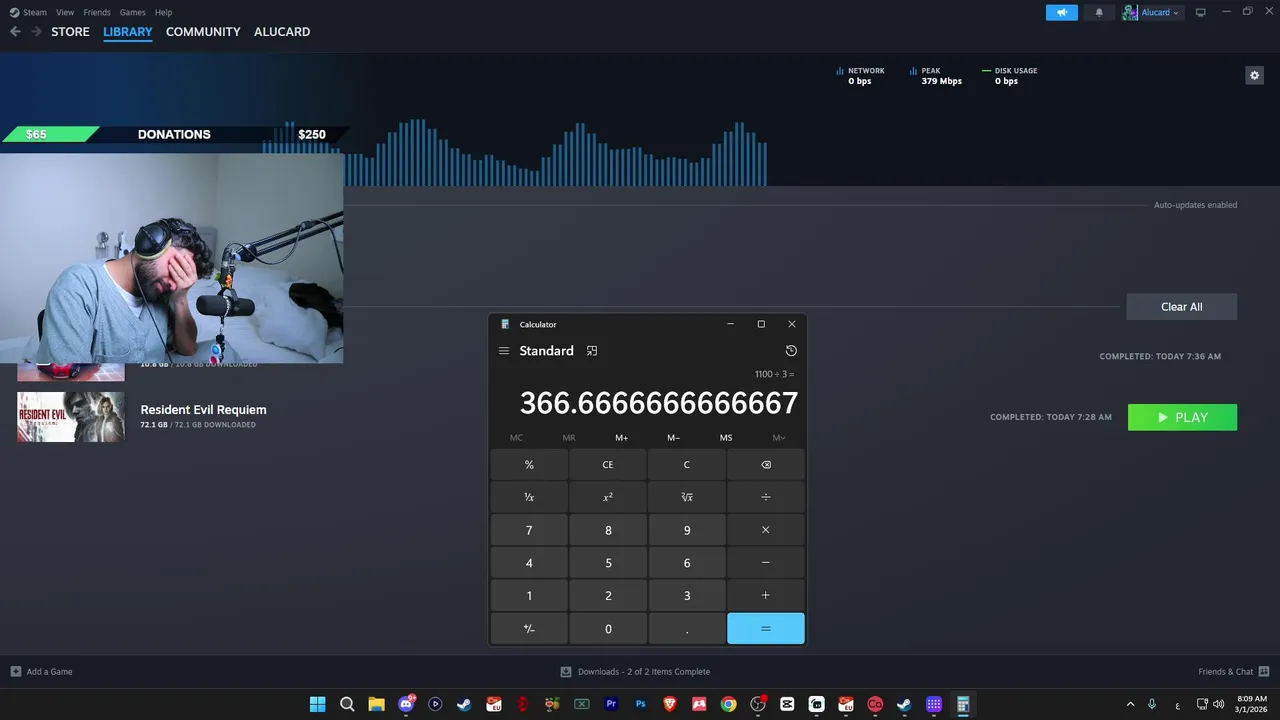Open Brave browser from taskbar
This screenshot has width=1280, height=720.
(670, 704)
